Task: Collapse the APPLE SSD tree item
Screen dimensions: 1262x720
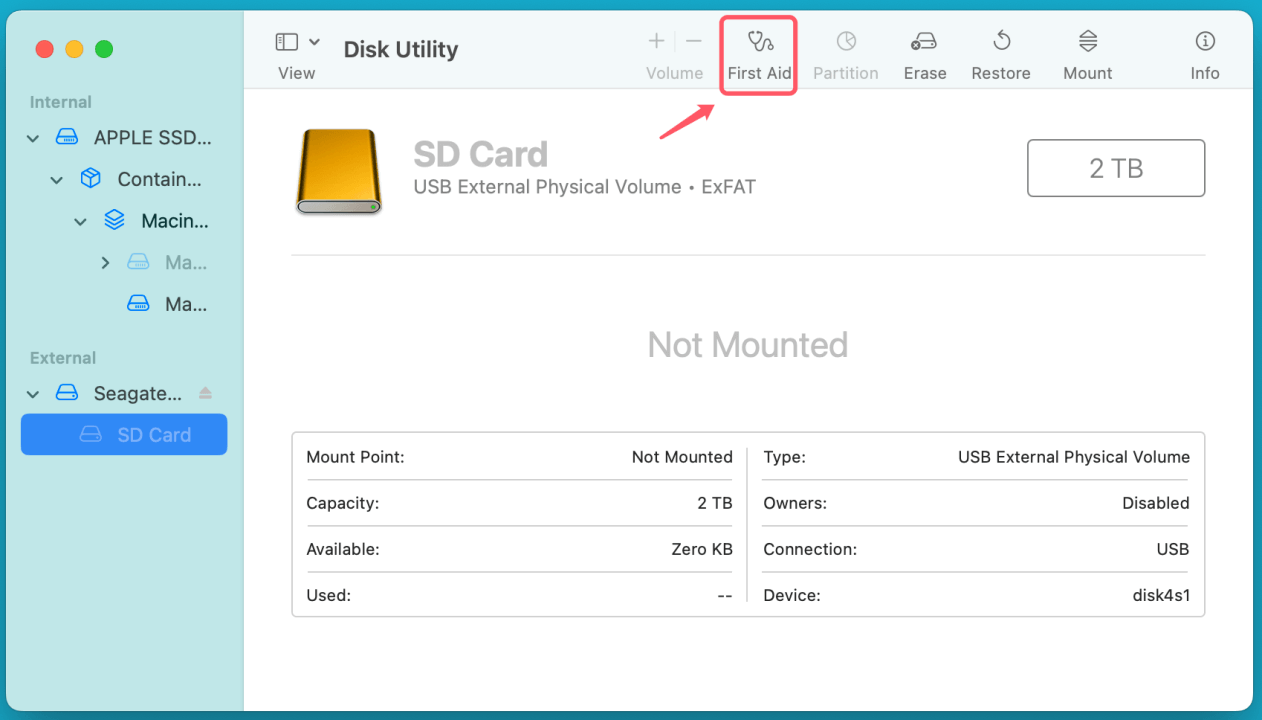Action: [32, 138]
